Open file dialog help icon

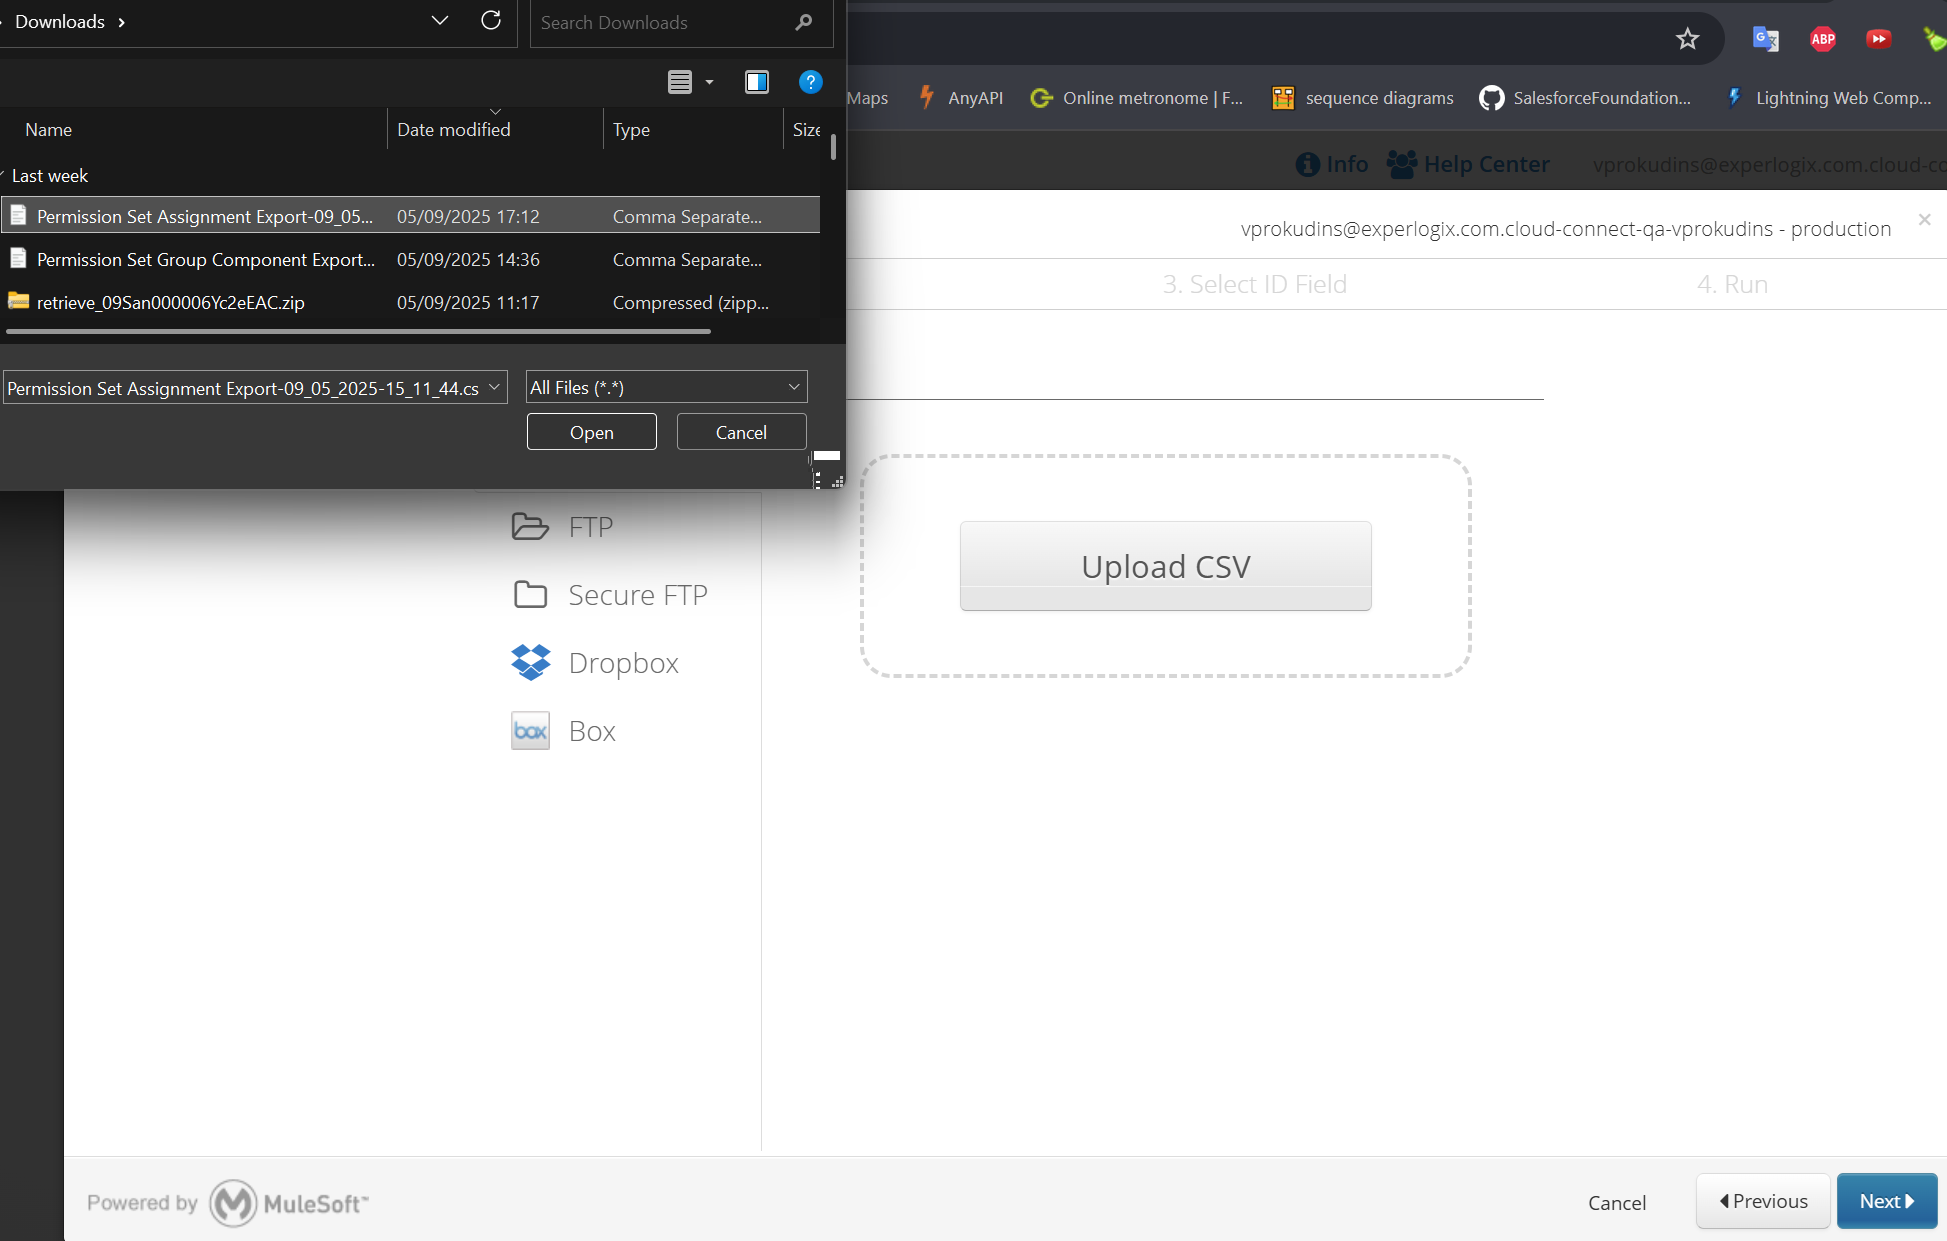(x=811, y=82)
